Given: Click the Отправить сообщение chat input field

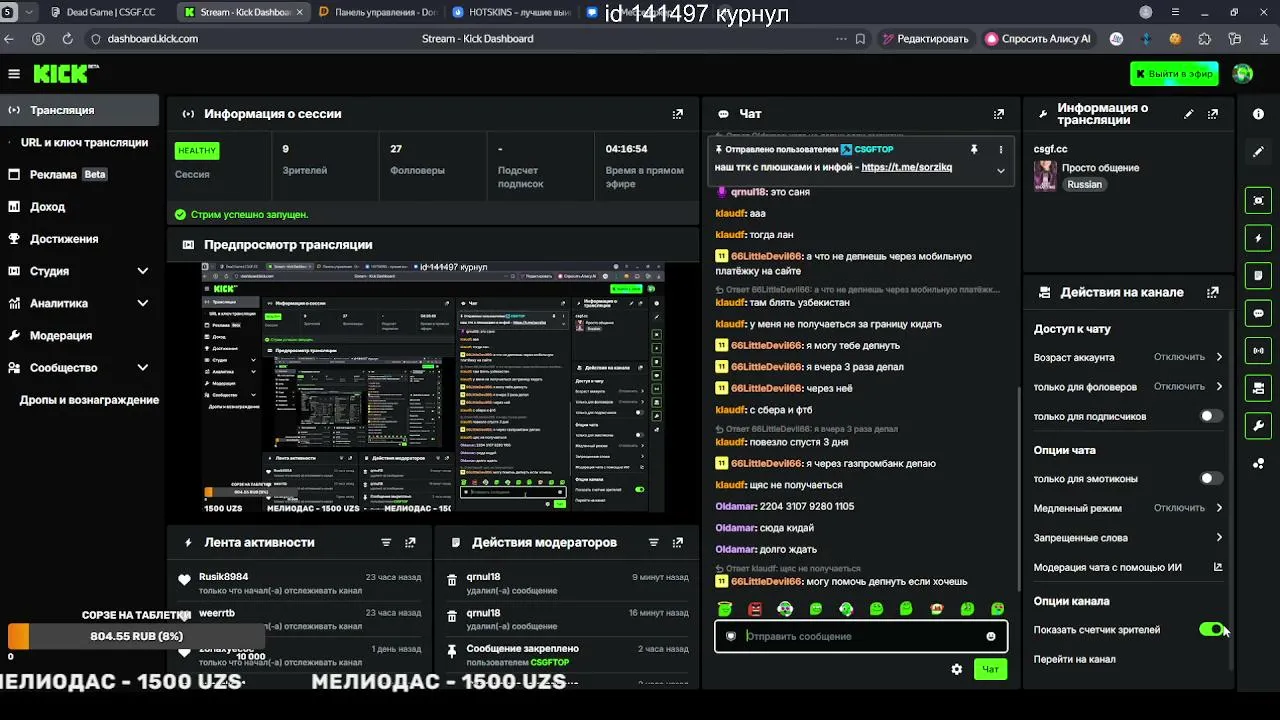Looking at the screenshot, I should [x=861, y=636].
